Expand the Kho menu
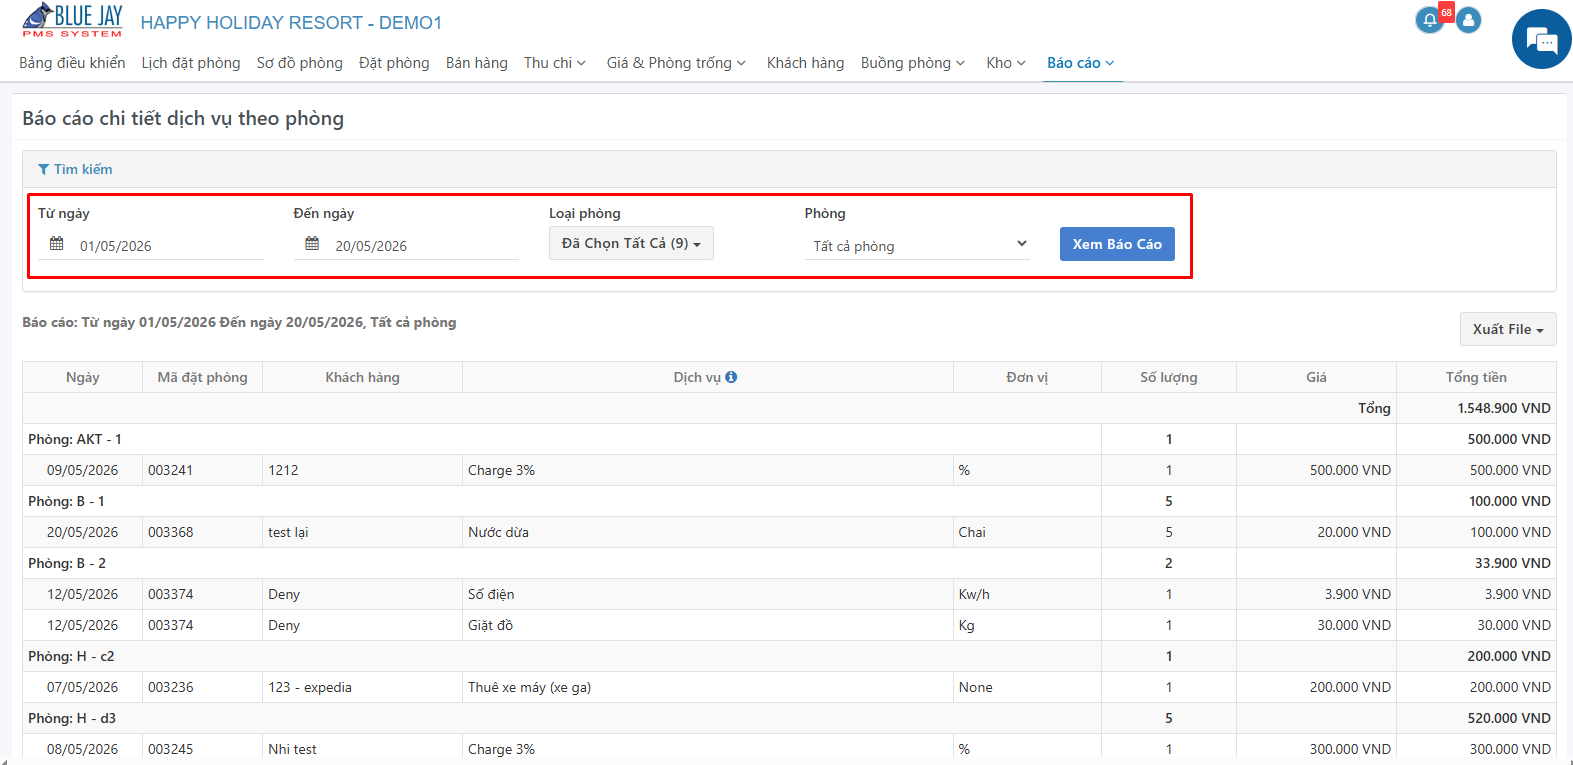1573x765 pixels. (x=1006, y=63)
